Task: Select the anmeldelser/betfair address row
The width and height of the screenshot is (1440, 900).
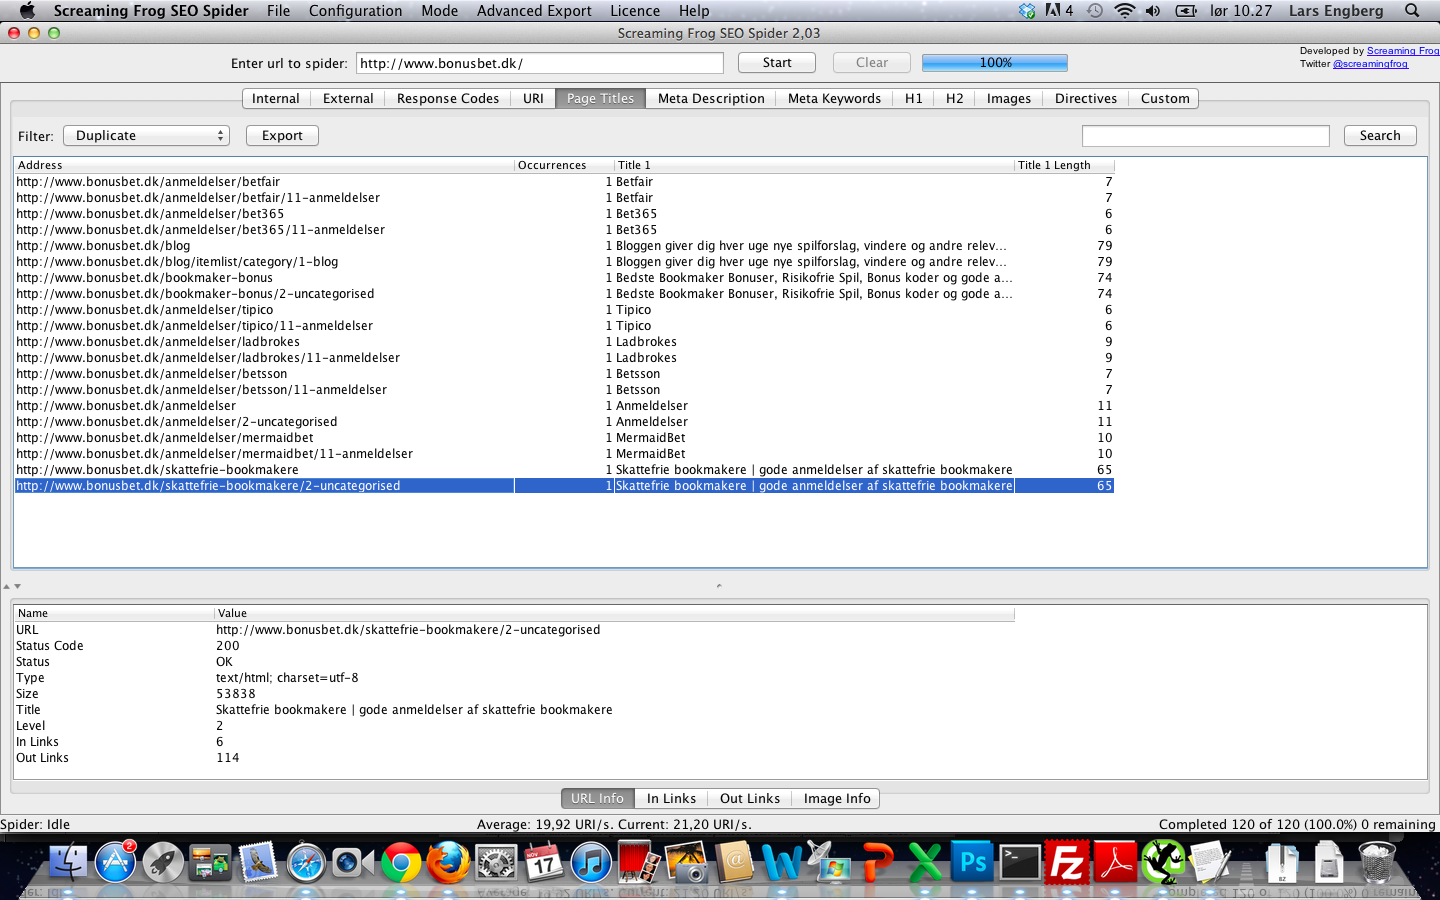Action: click(x=564, y=182)
